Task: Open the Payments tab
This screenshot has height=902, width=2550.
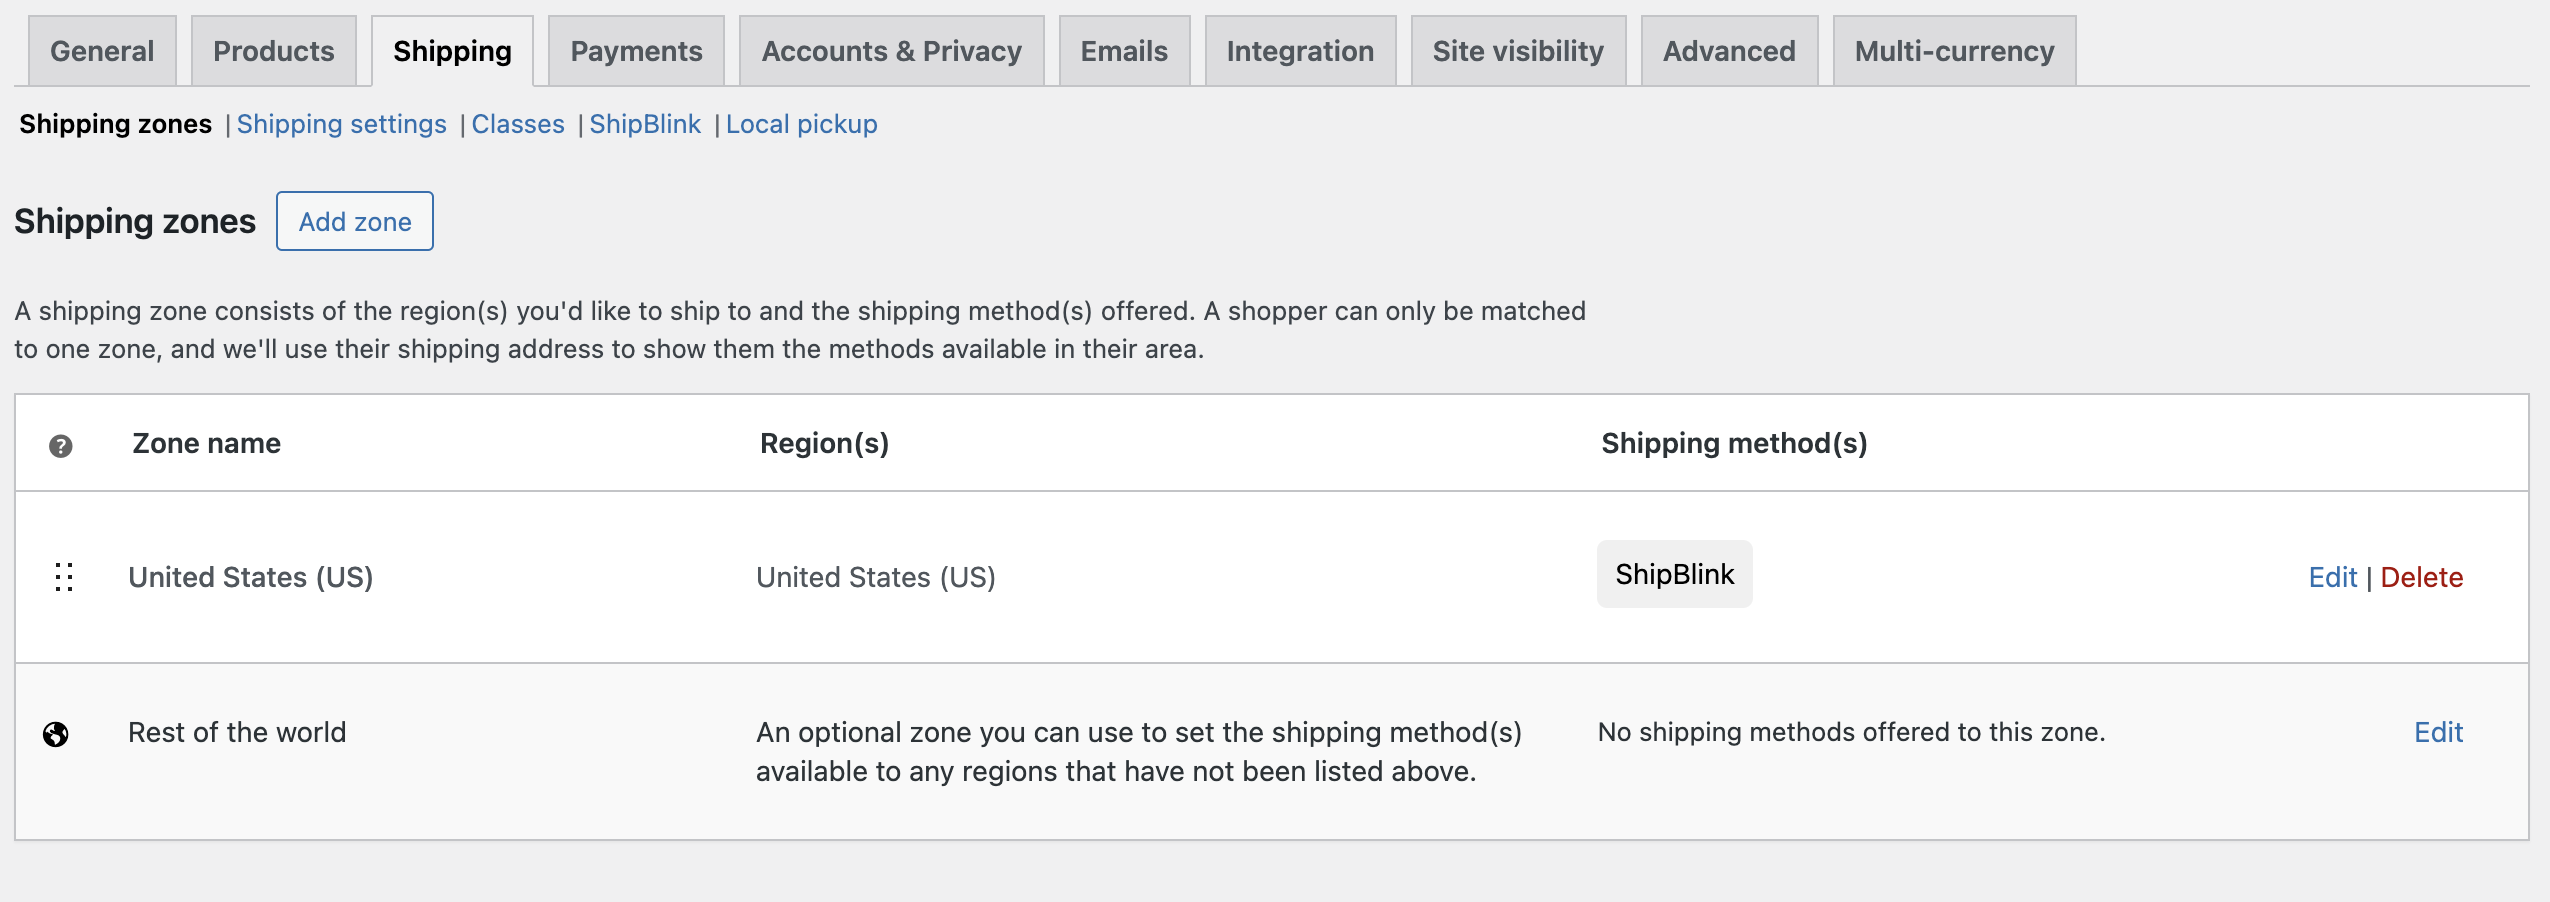Action: point(636,51)
